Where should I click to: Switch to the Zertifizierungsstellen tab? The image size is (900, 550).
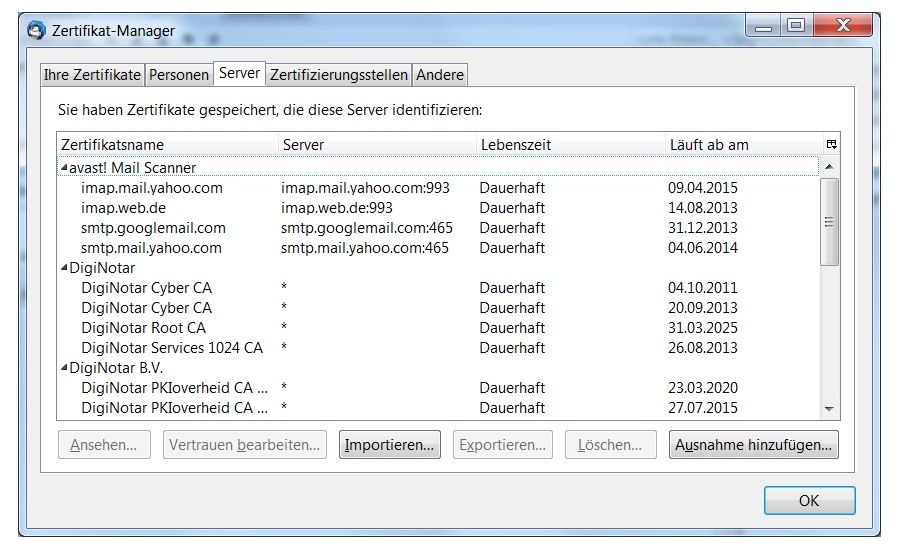339,75
